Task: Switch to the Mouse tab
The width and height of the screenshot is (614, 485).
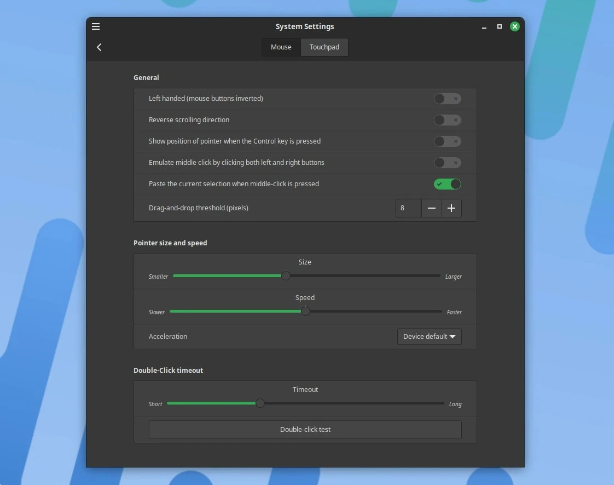Action: pyautogui.click(x=281, y=47)
